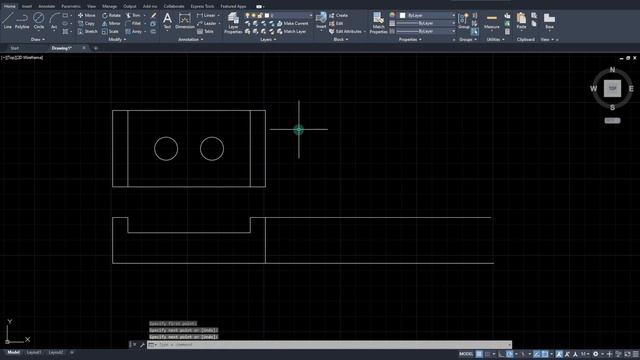Viewport: 640px width, 360px height.
Task: Select the Dimension tool
Action: click(x=184, y=20)
